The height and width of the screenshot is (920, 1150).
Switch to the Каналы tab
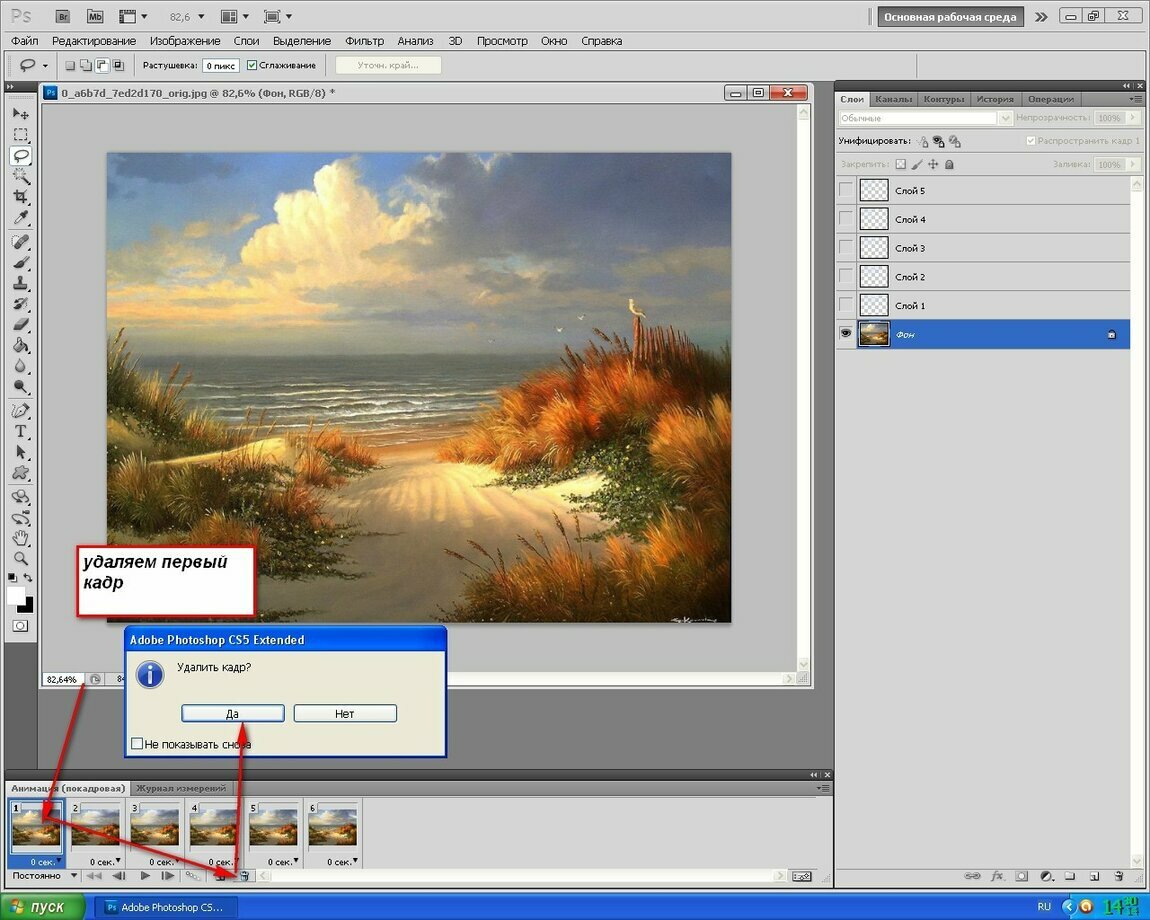(893, 99)
